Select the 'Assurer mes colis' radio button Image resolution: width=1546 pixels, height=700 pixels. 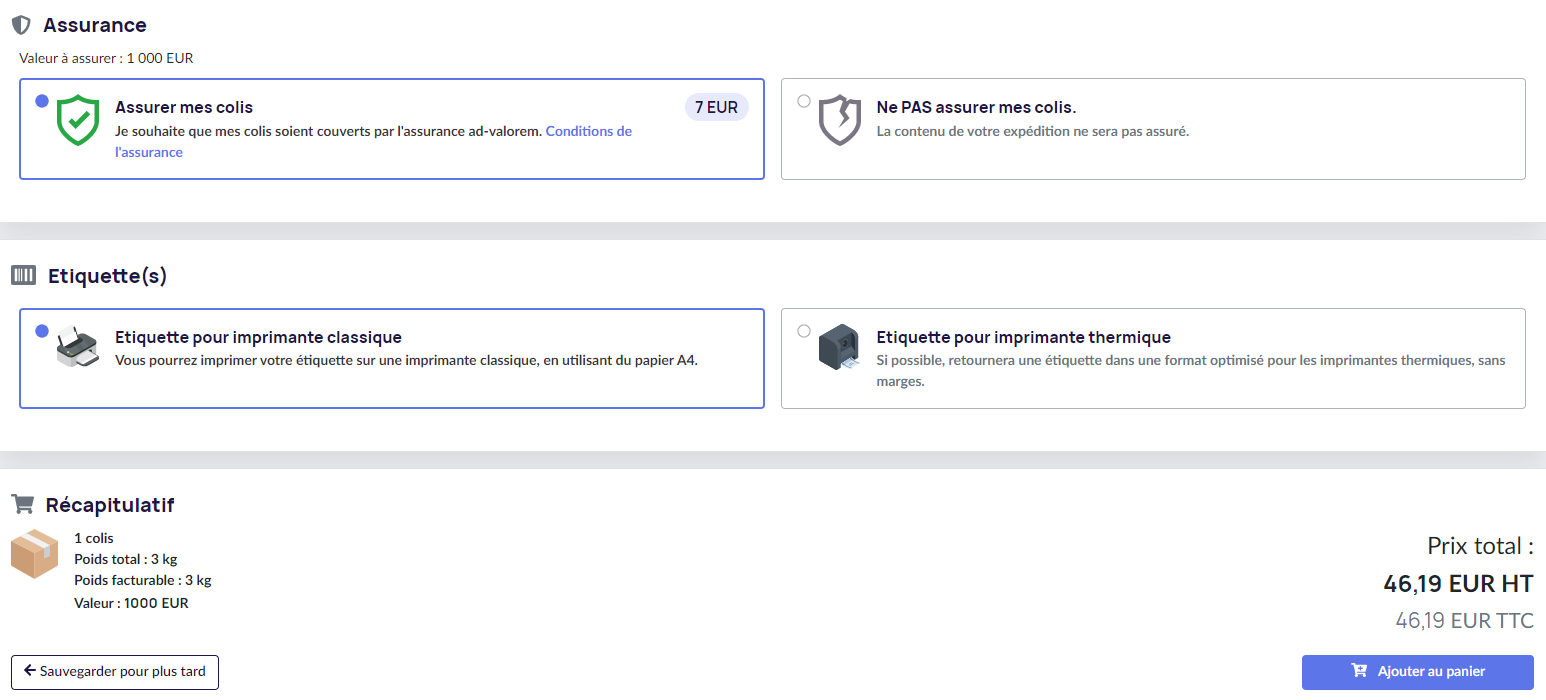coord(42,101)
